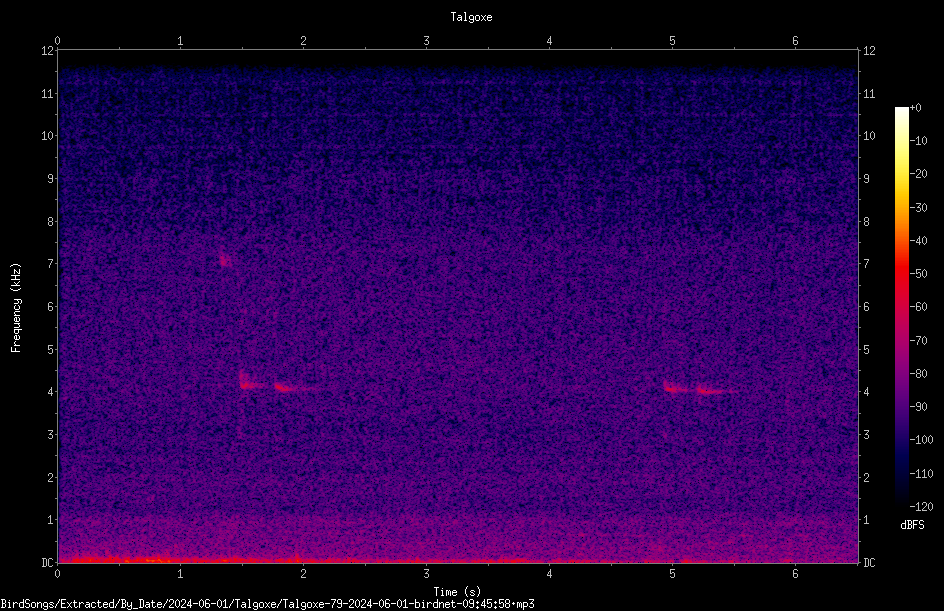
Task: Click the dBFS label under the color scale
Action: 912,525
